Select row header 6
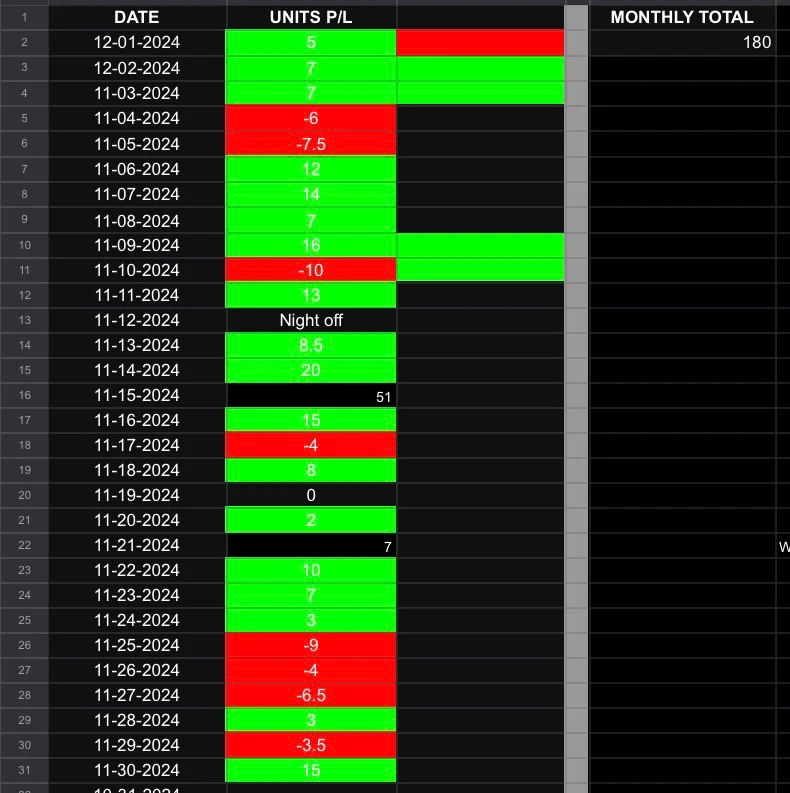 24,144
